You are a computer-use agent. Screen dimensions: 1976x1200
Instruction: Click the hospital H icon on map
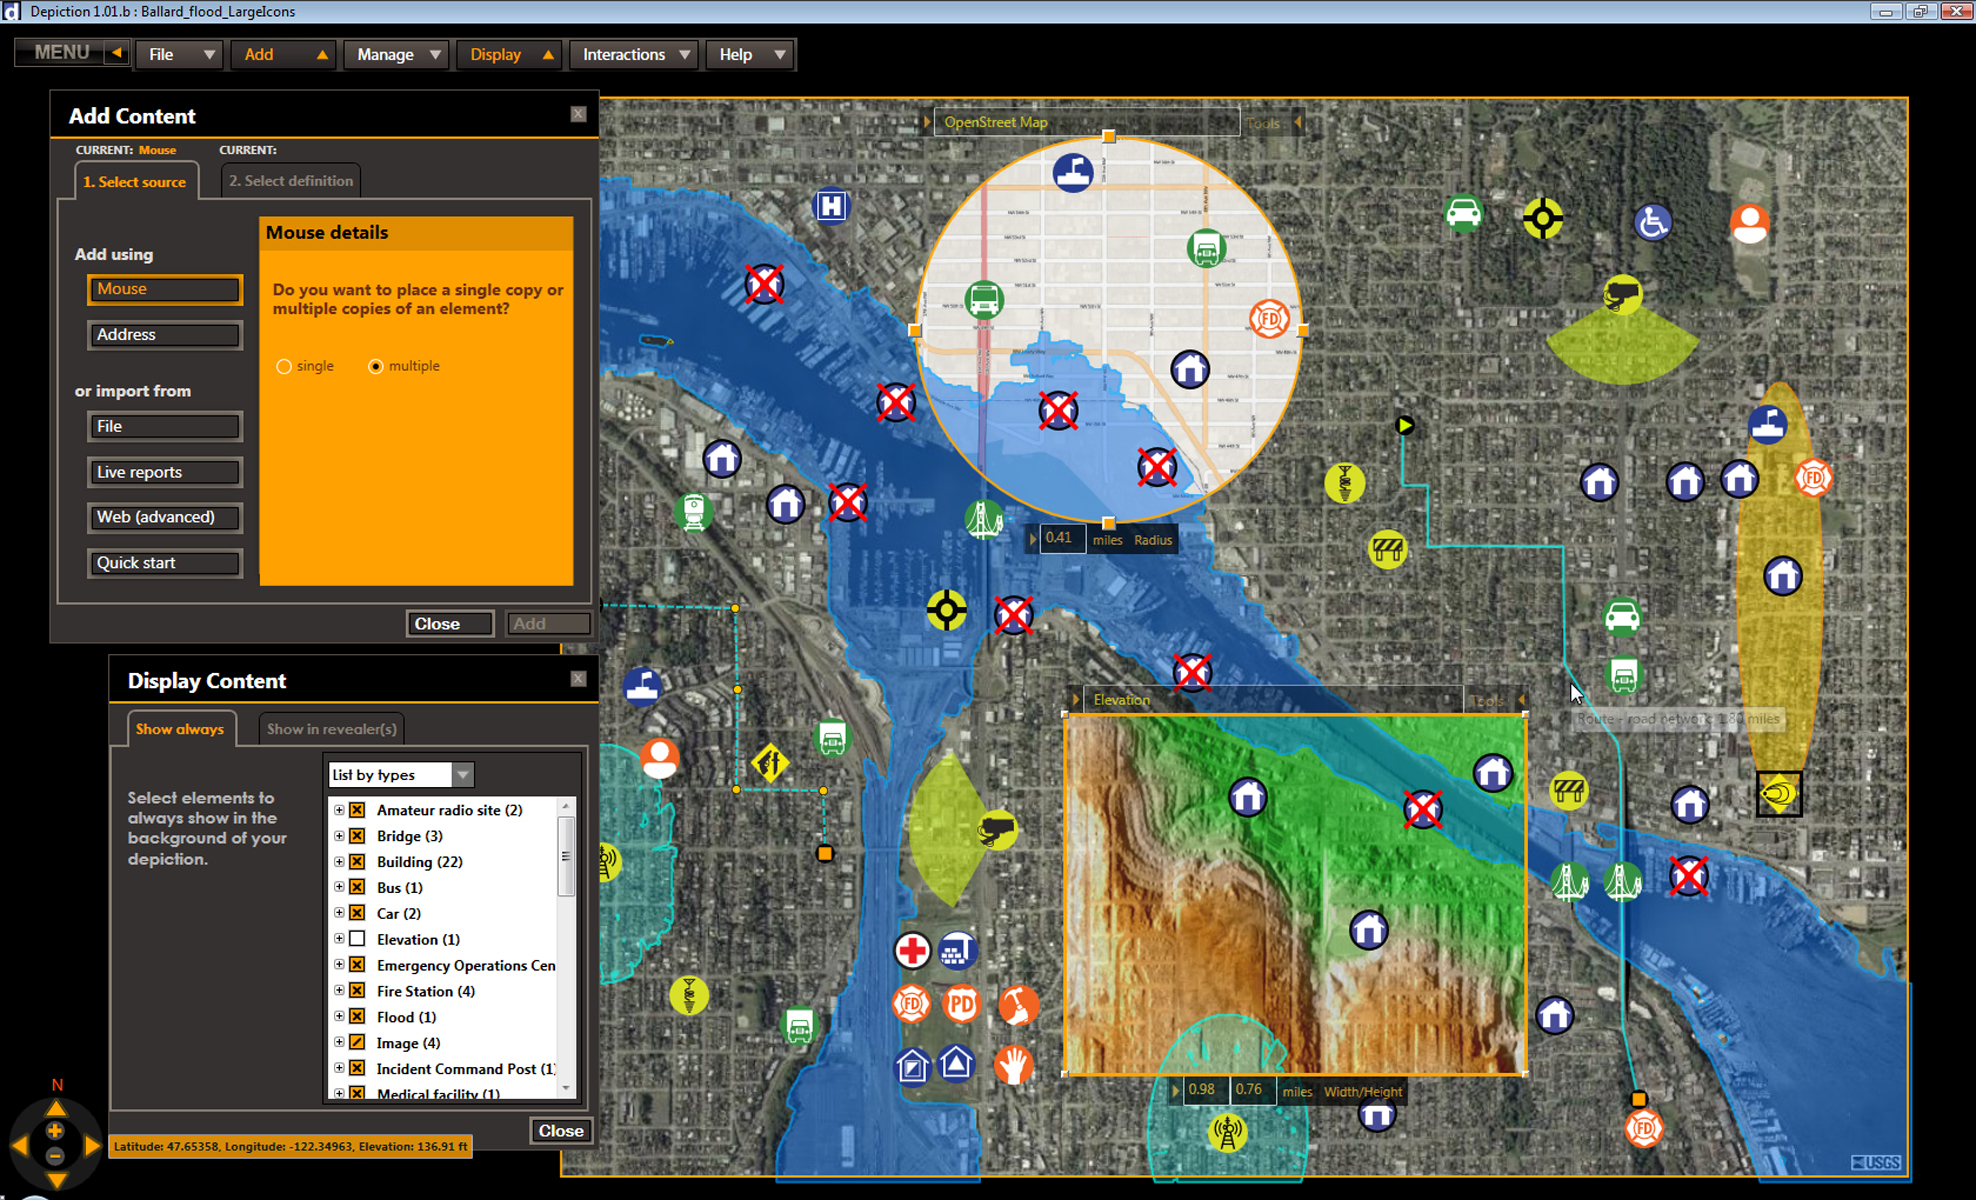tap(831, 207)
